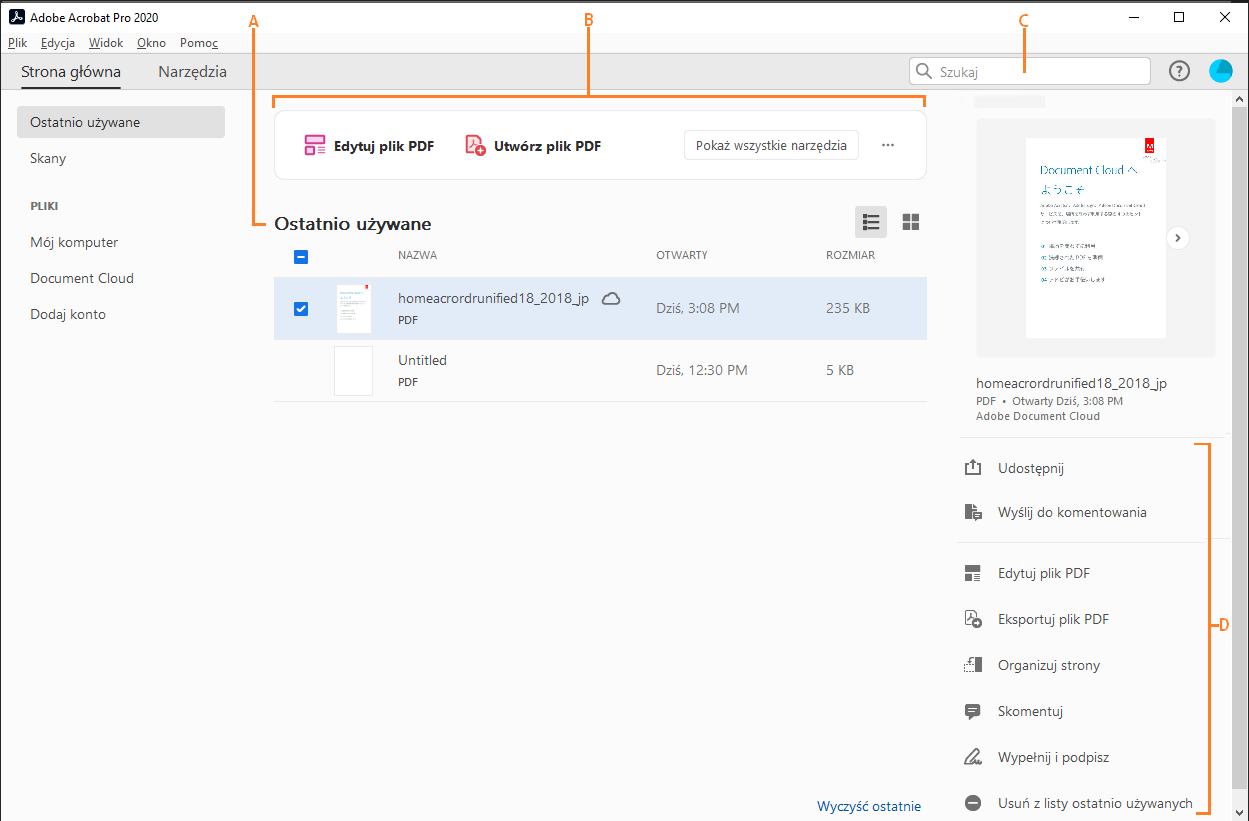The width and height of the screenshot is (1249, 821).
Task: Click the Wyczyść ostatnie link
Action: coord(869,806)
